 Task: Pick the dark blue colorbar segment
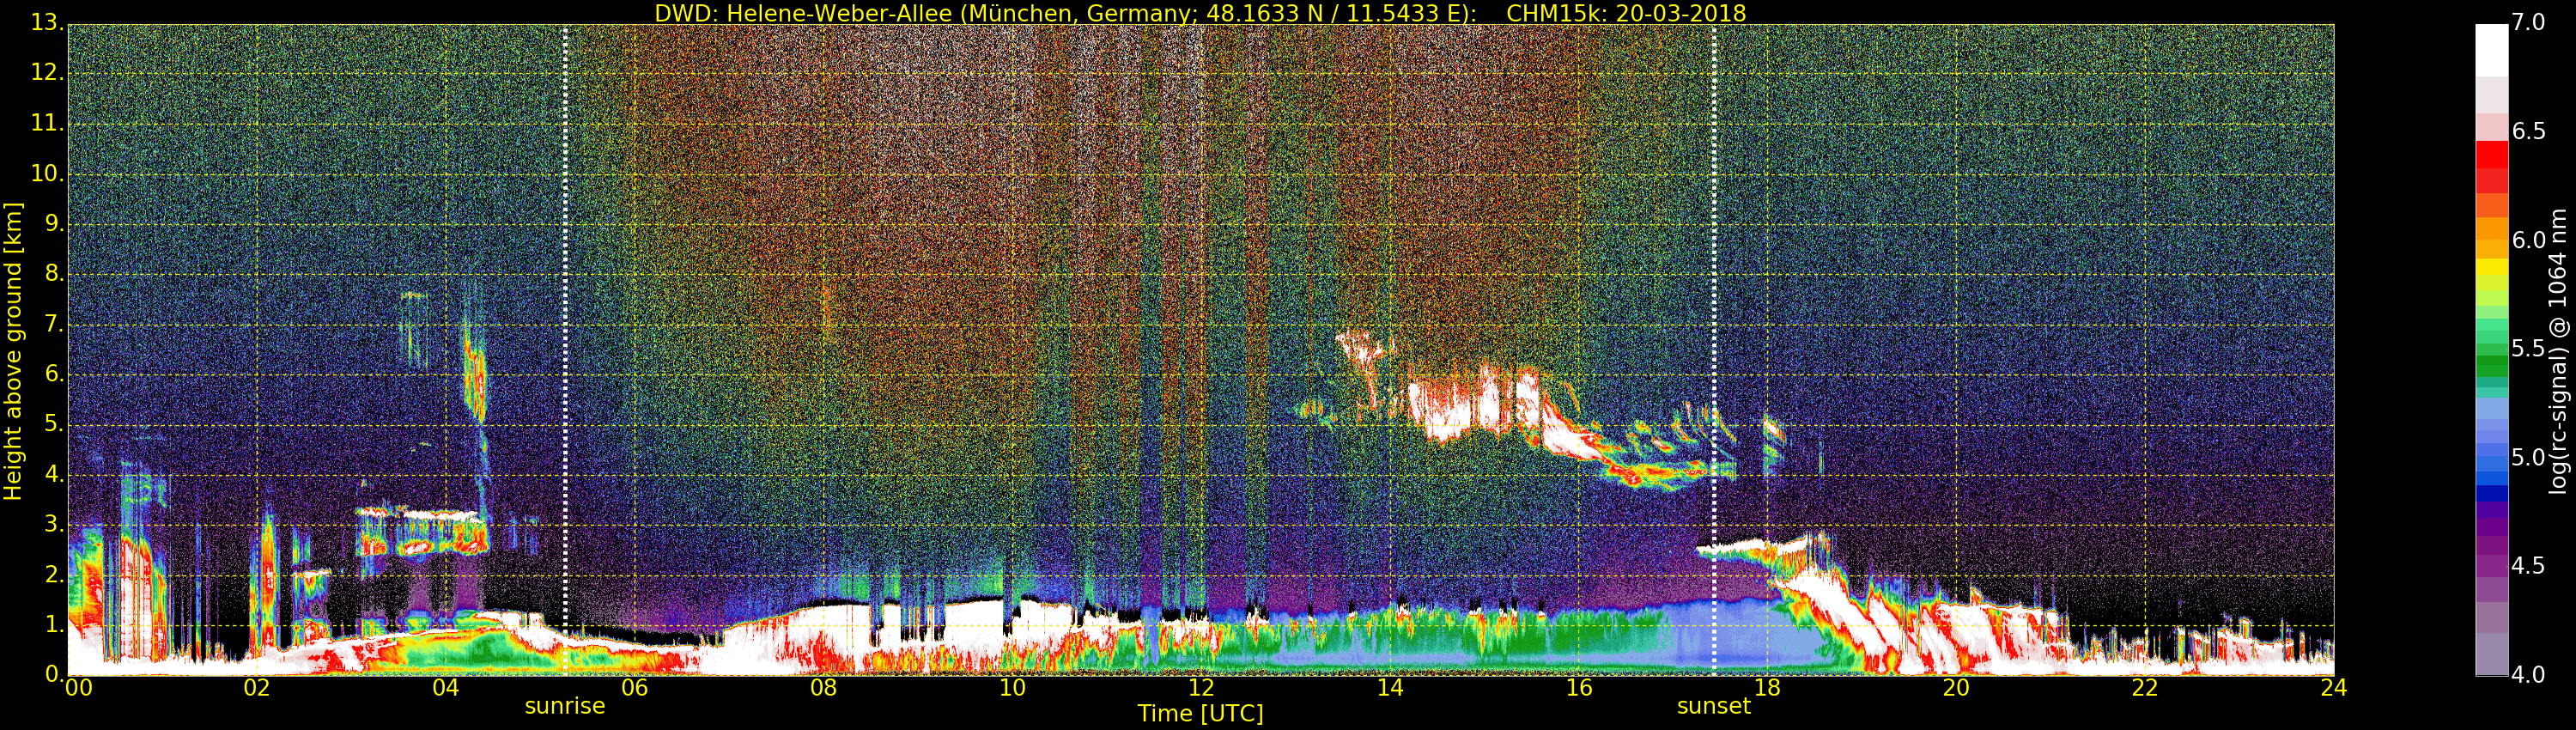coord(2491,492)
